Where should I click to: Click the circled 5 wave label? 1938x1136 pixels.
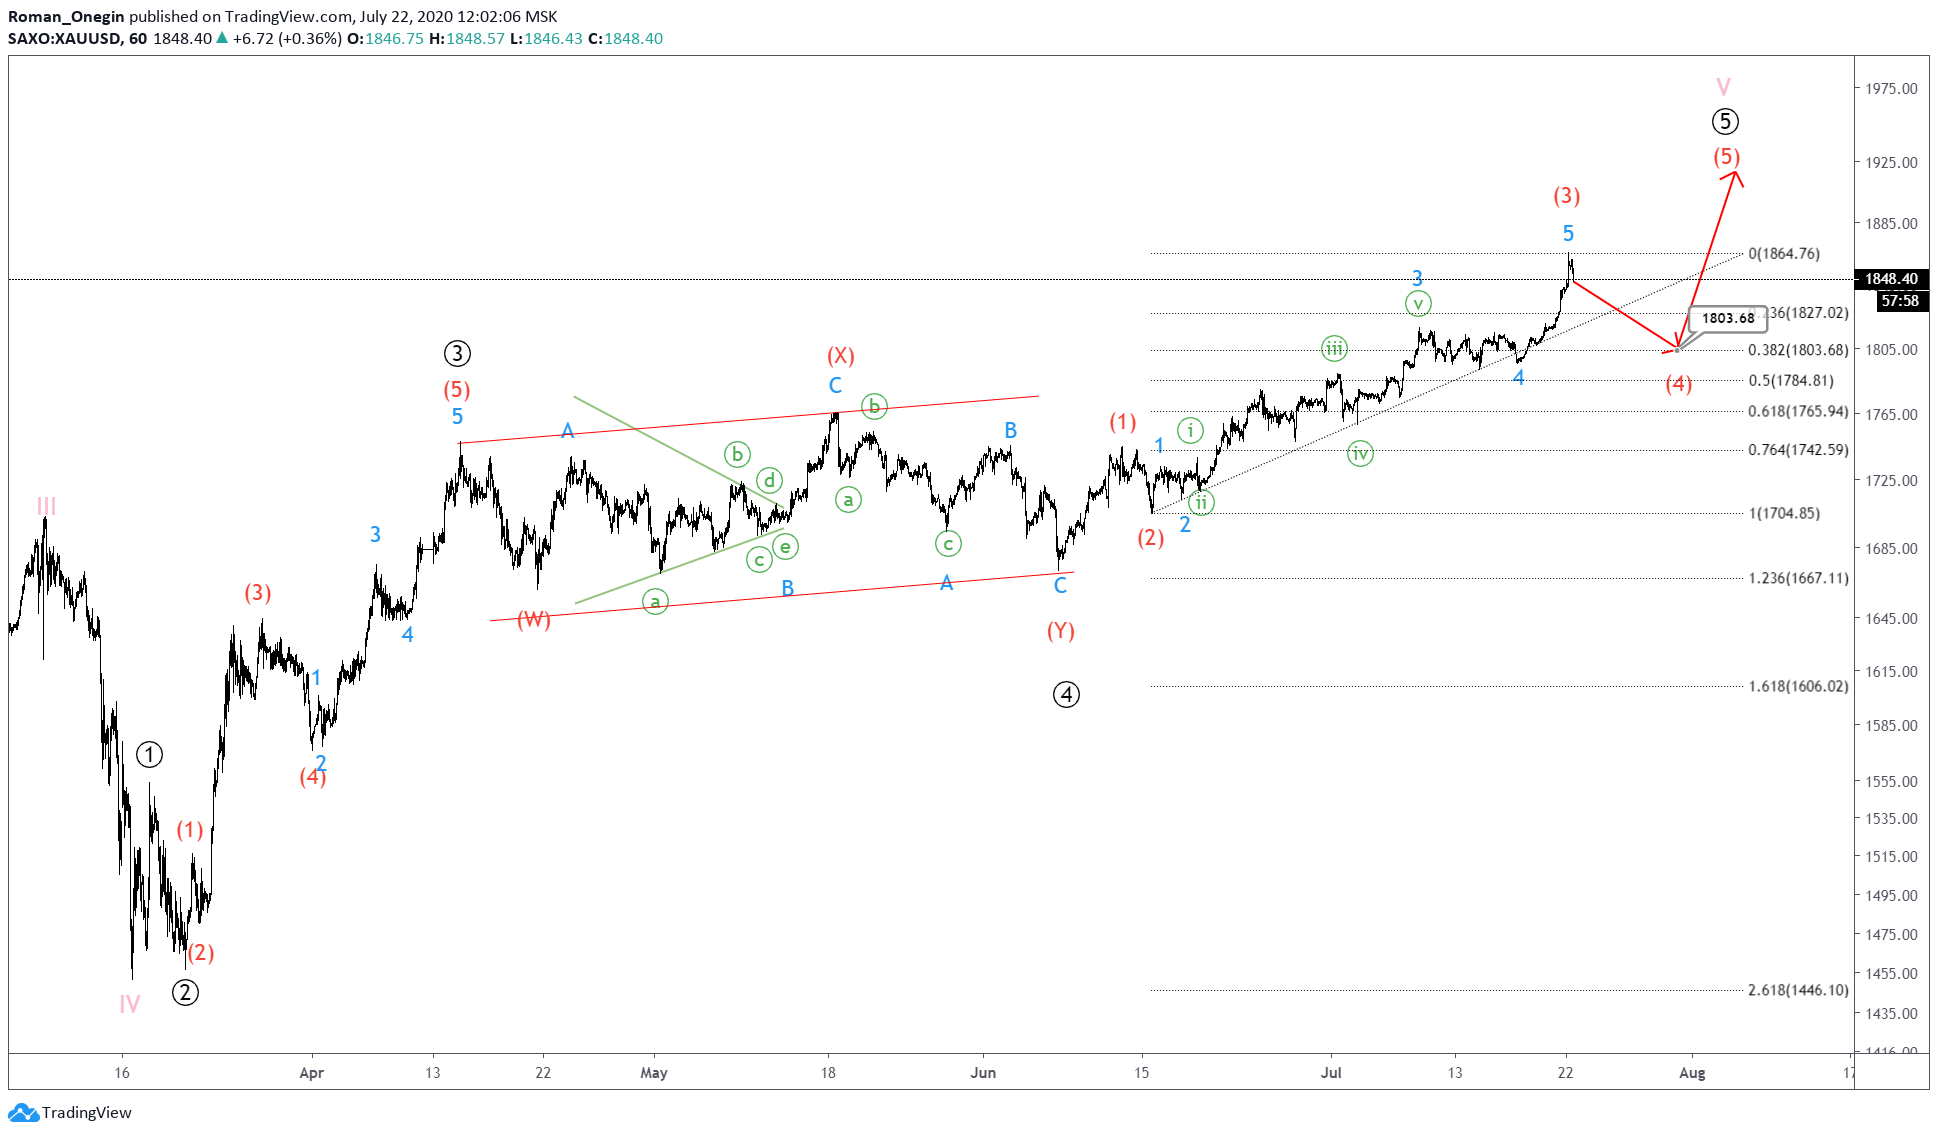[1724, 121]
